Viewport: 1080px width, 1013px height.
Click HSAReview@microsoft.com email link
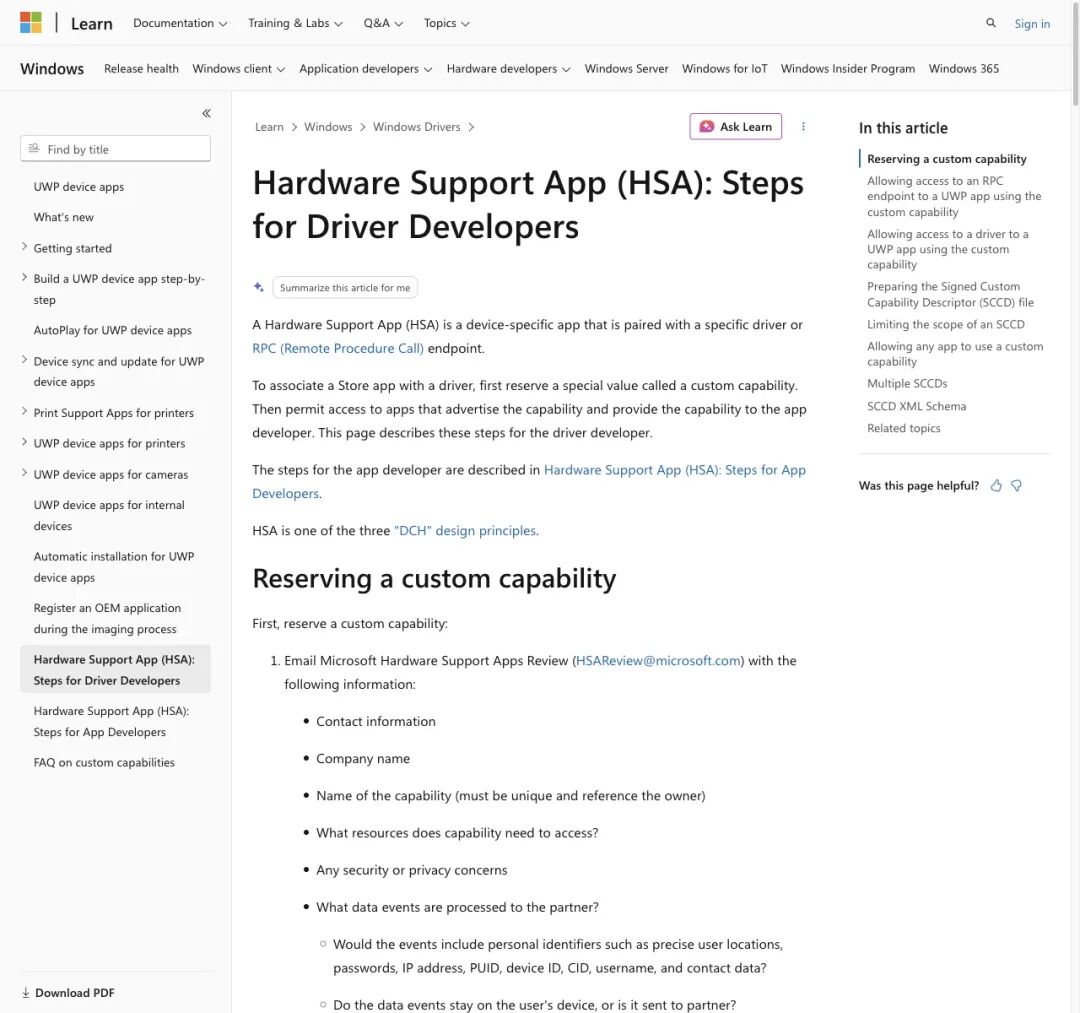click(x=658, y=661)
